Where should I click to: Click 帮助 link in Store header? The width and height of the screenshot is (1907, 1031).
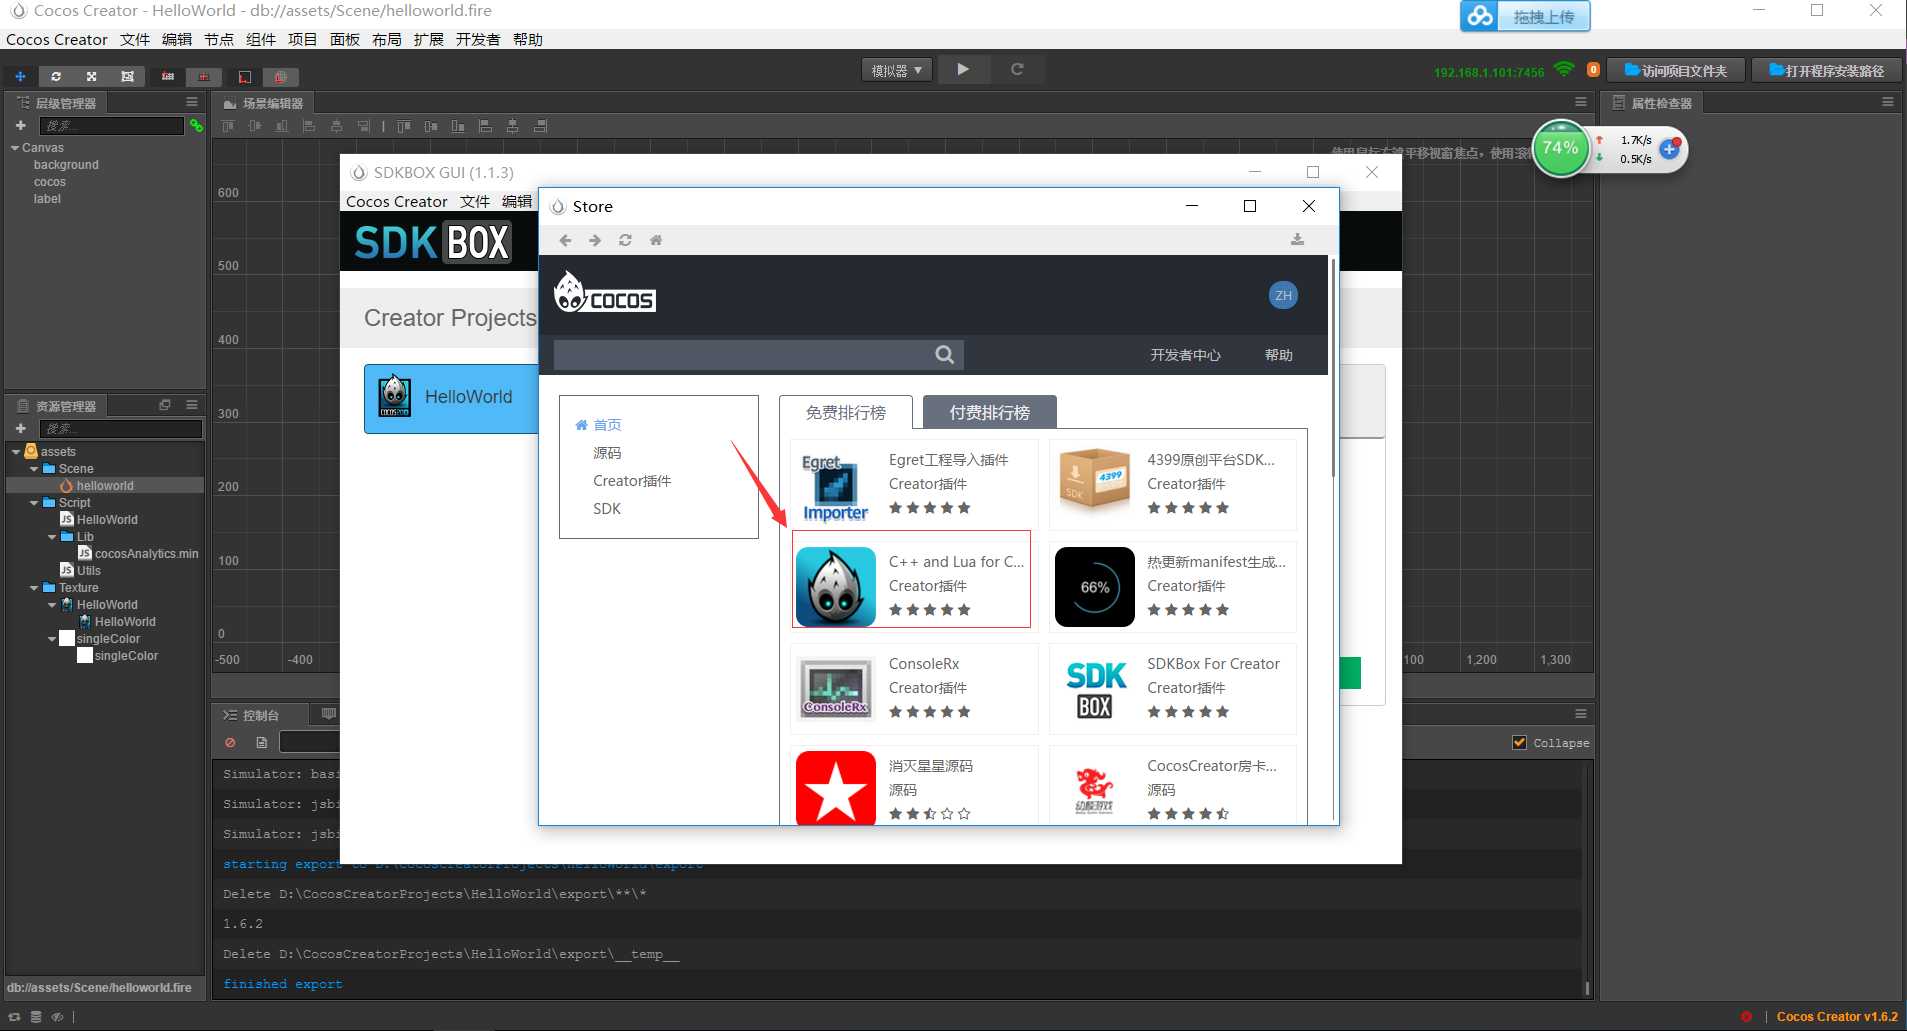[x=1278, y=355]
